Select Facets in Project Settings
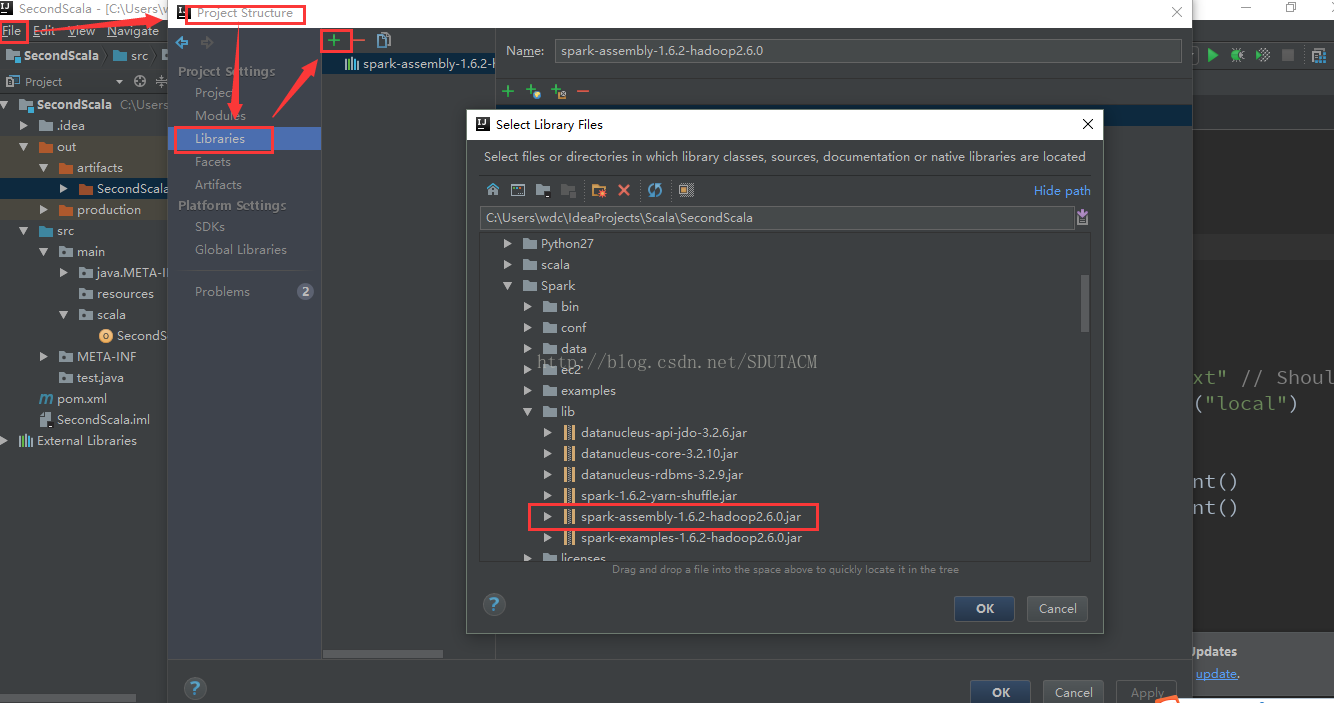Screen dimensions: 1334x703 213,161
